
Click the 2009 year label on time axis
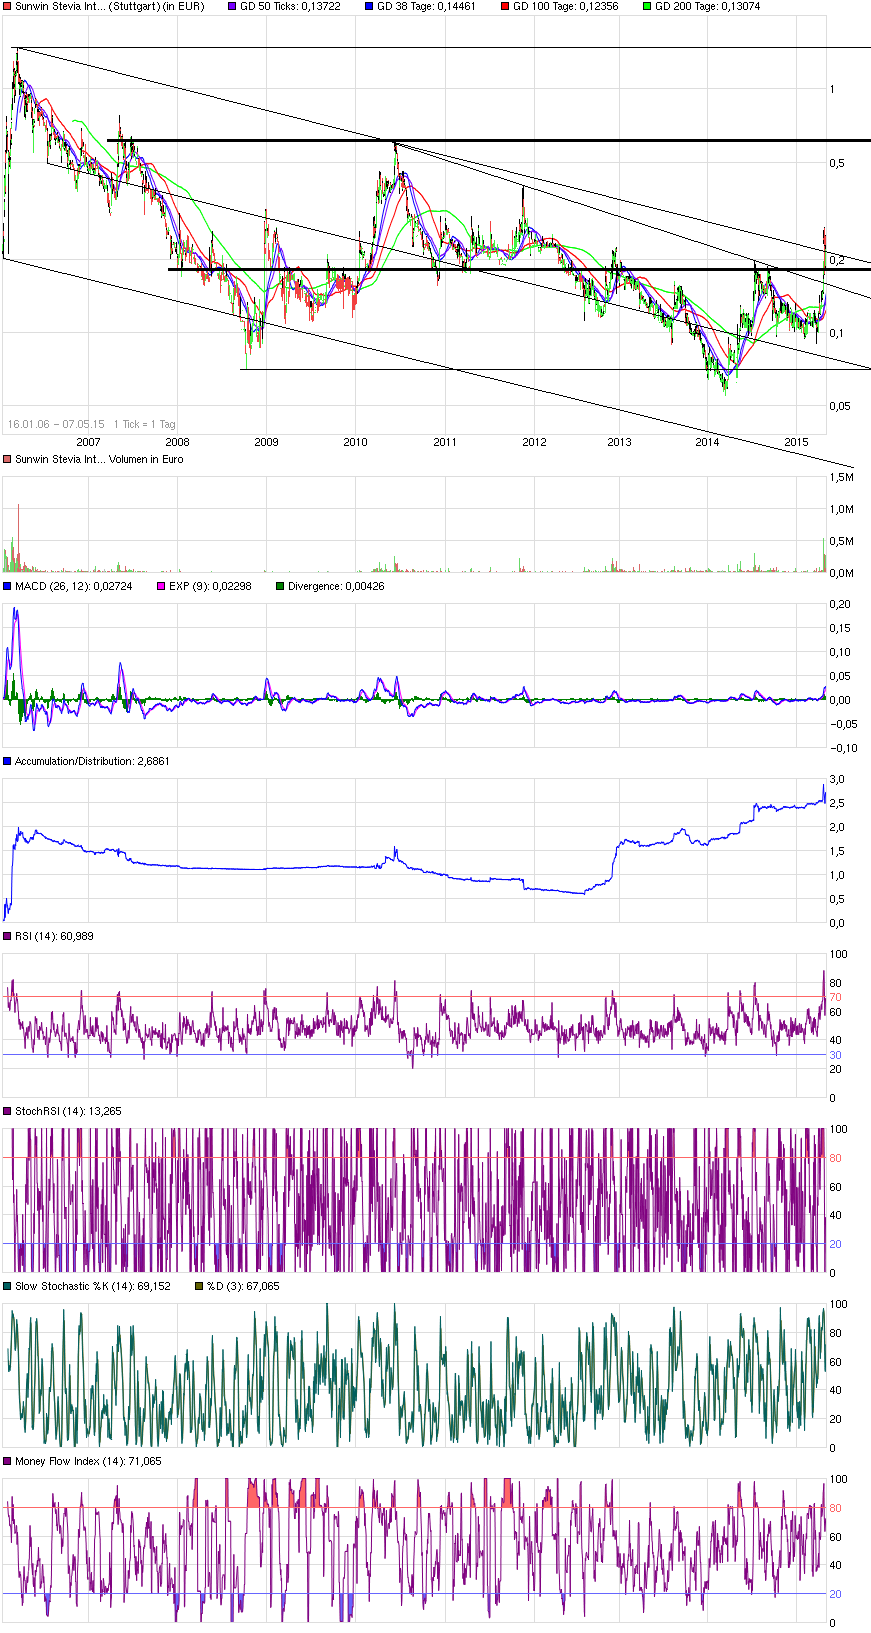pyautogui.click(x=266, y=442)
